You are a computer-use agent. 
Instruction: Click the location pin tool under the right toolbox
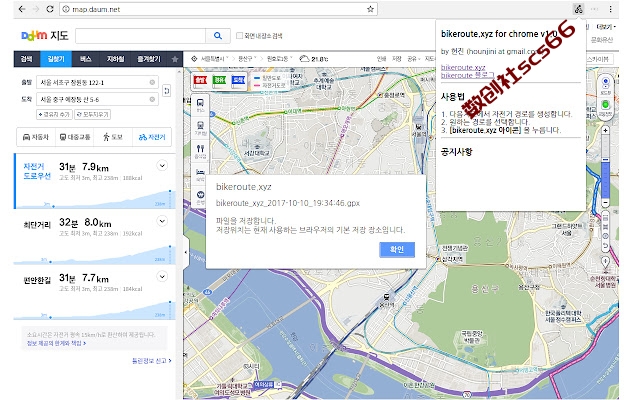click(x=606, y=262)
